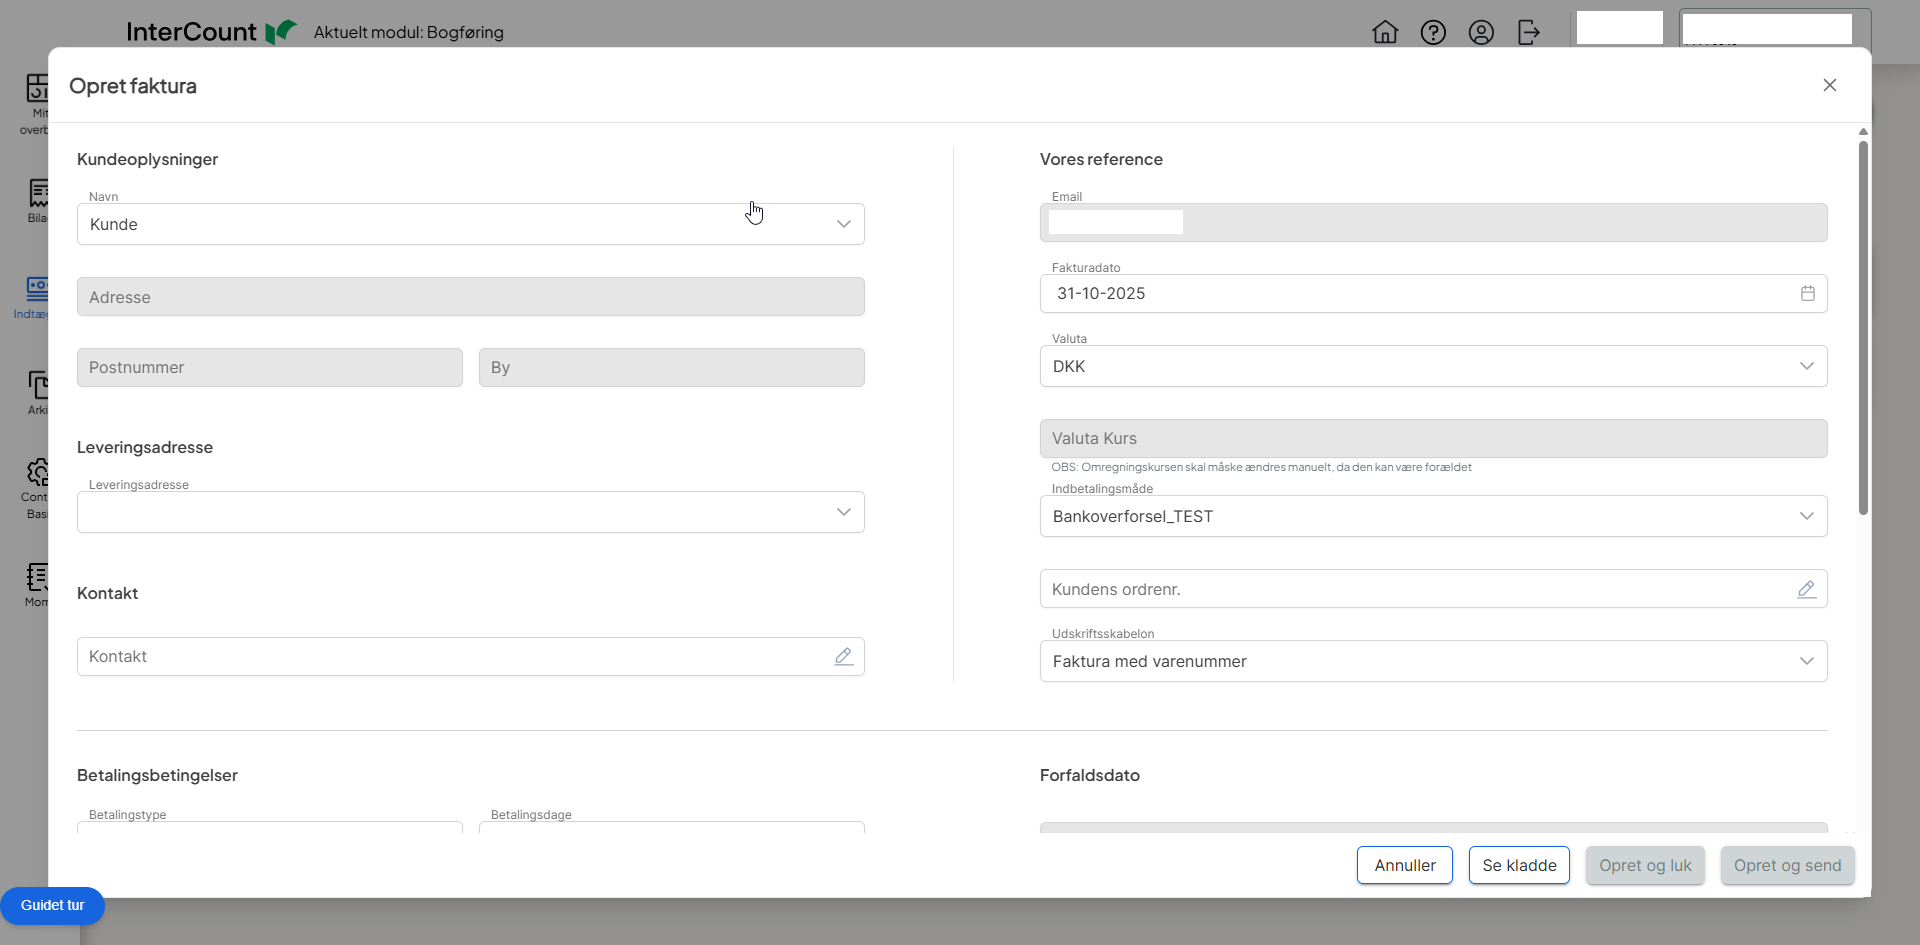
Task: Open the help question mark icon
Action: (1433, 32)
